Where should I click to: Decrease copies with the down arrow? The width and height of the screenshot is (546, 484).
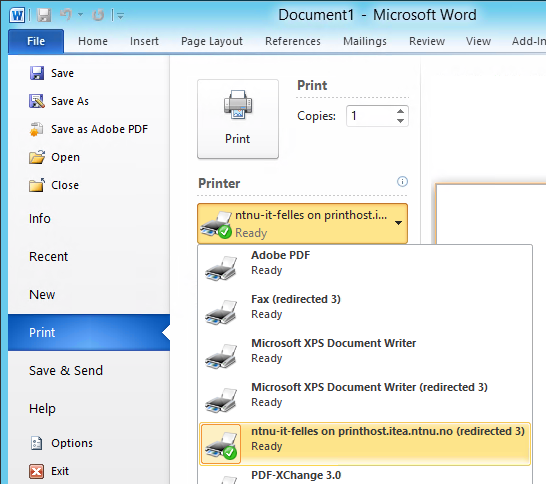click(400, 121)
